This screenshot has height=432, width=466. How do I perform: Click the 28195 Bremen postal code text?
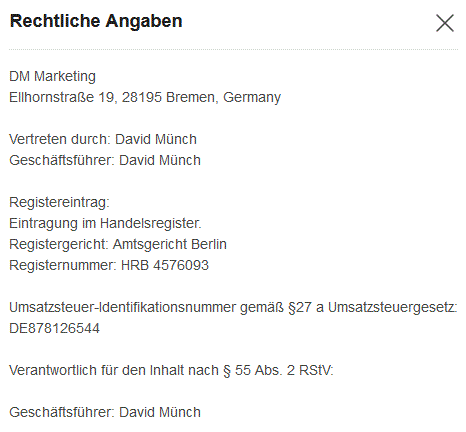[168, 97]
